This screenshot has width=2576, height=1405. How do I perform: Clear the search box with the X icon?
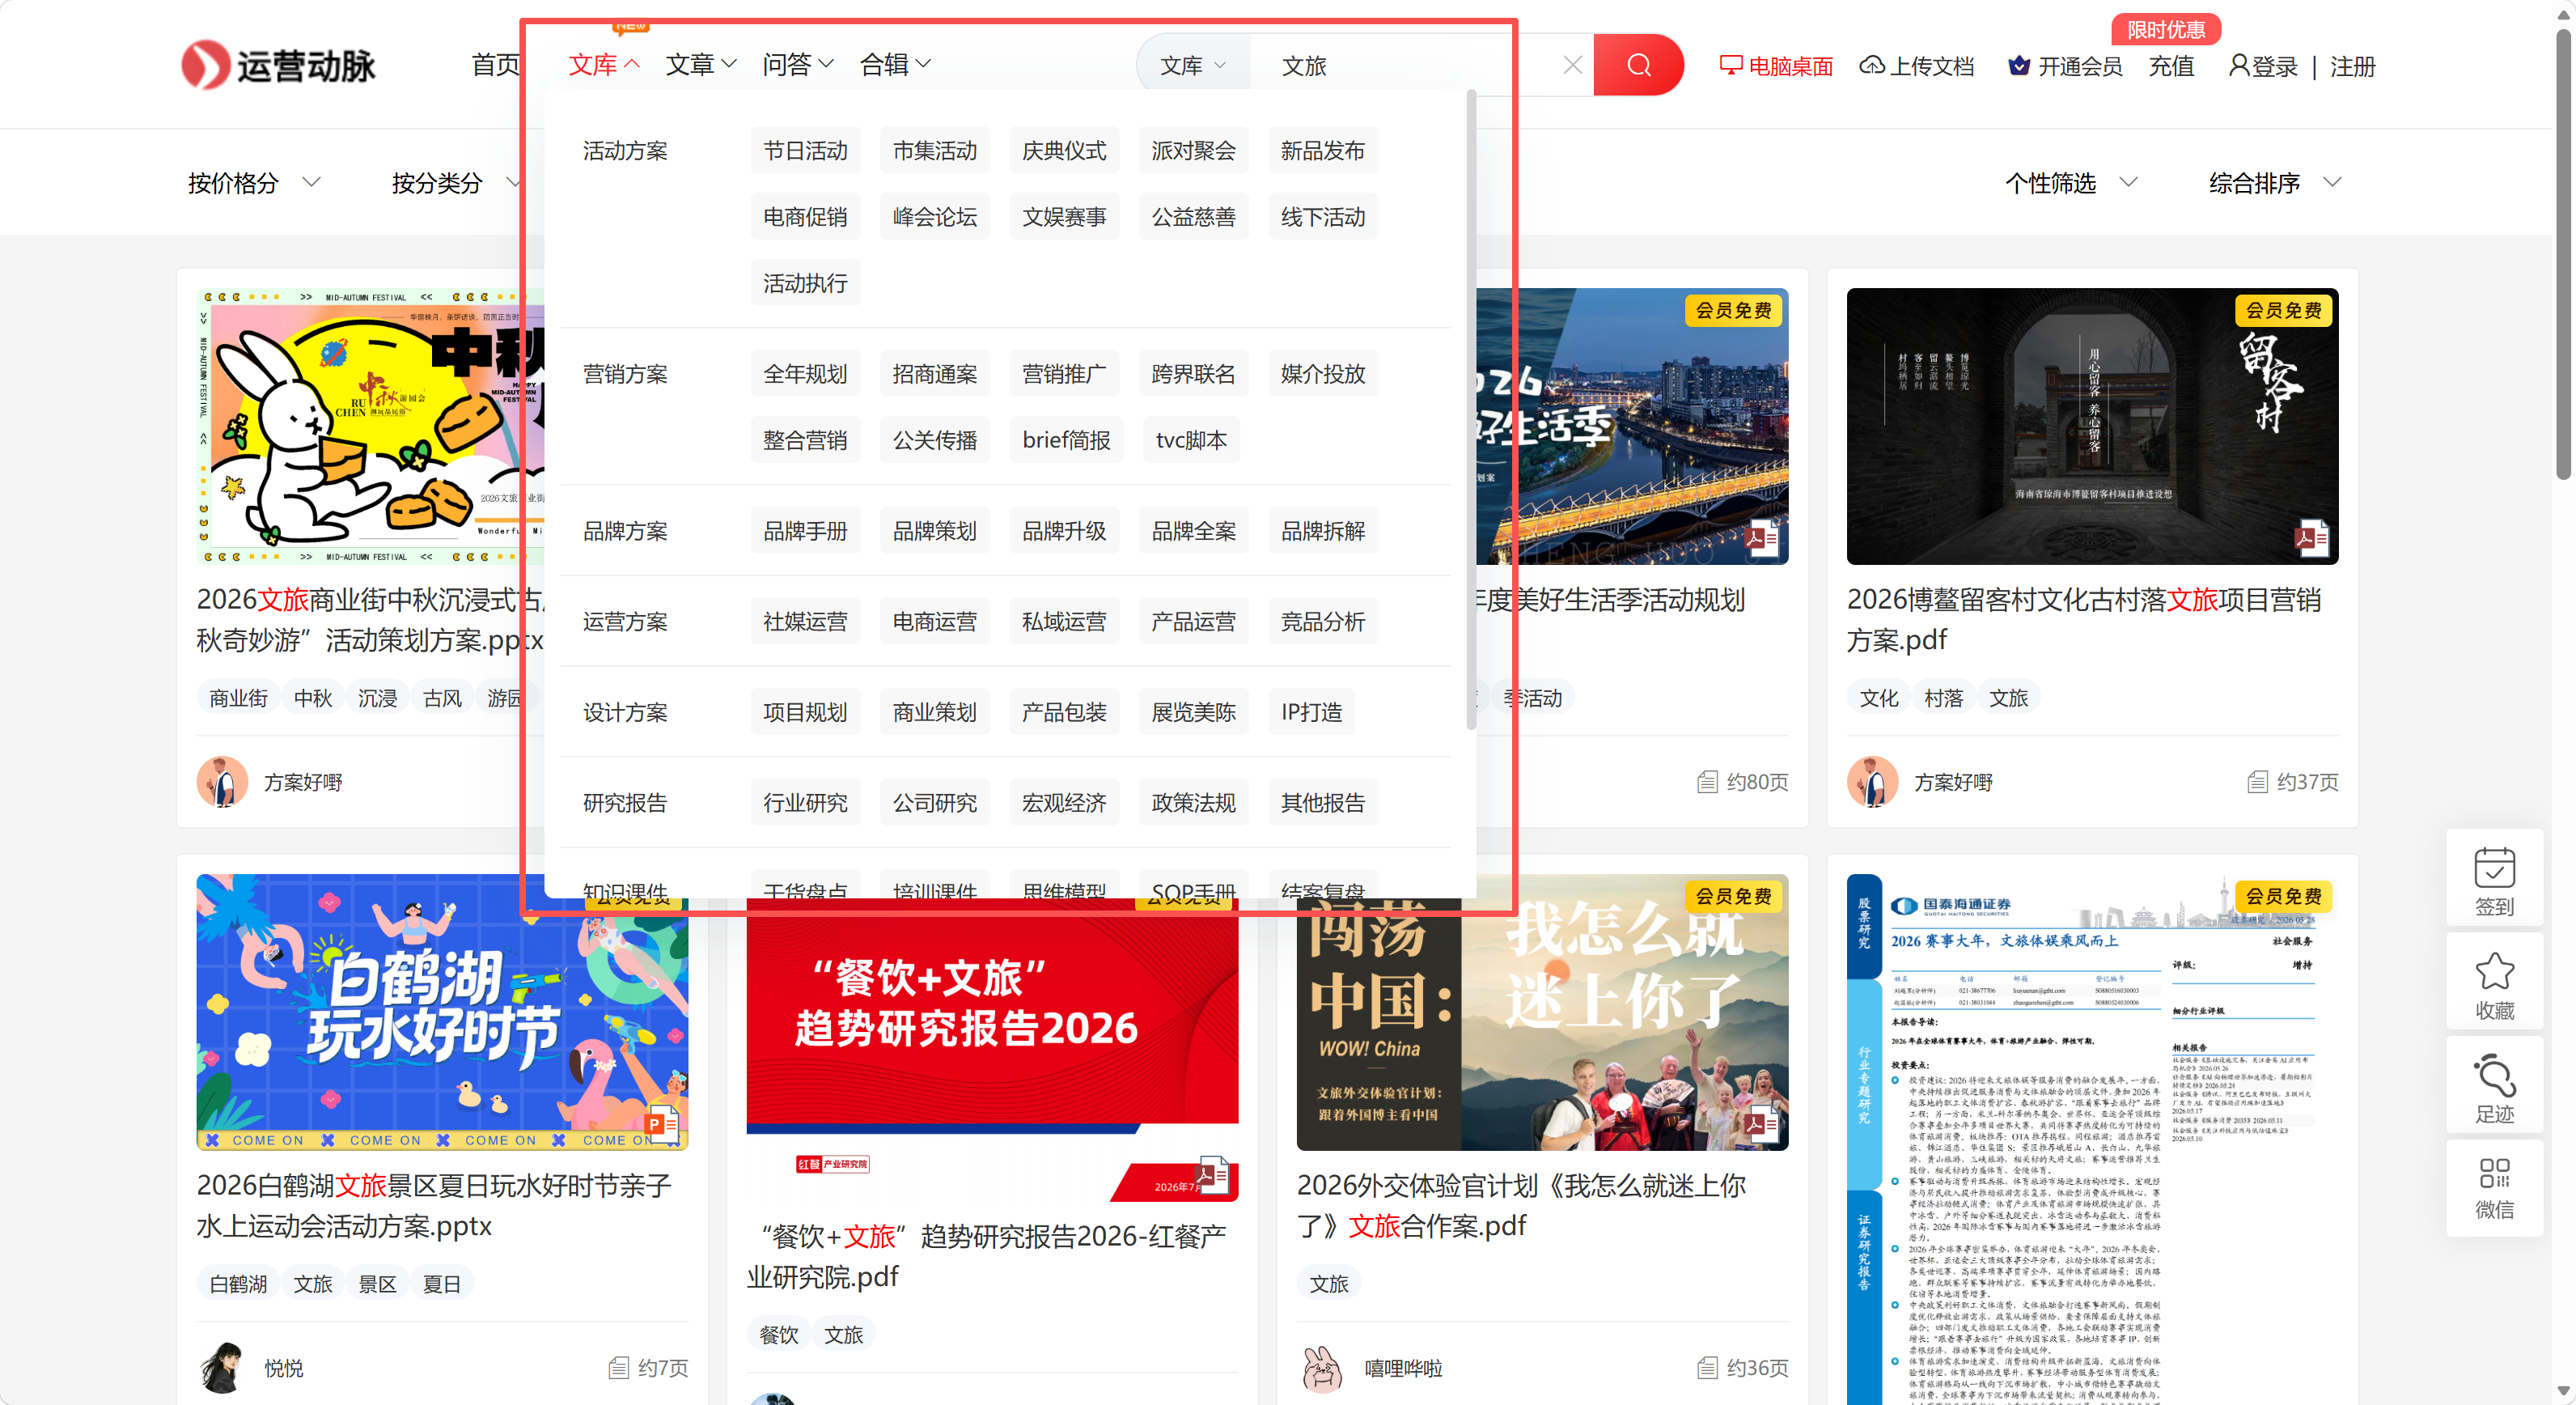[1572, 65]
